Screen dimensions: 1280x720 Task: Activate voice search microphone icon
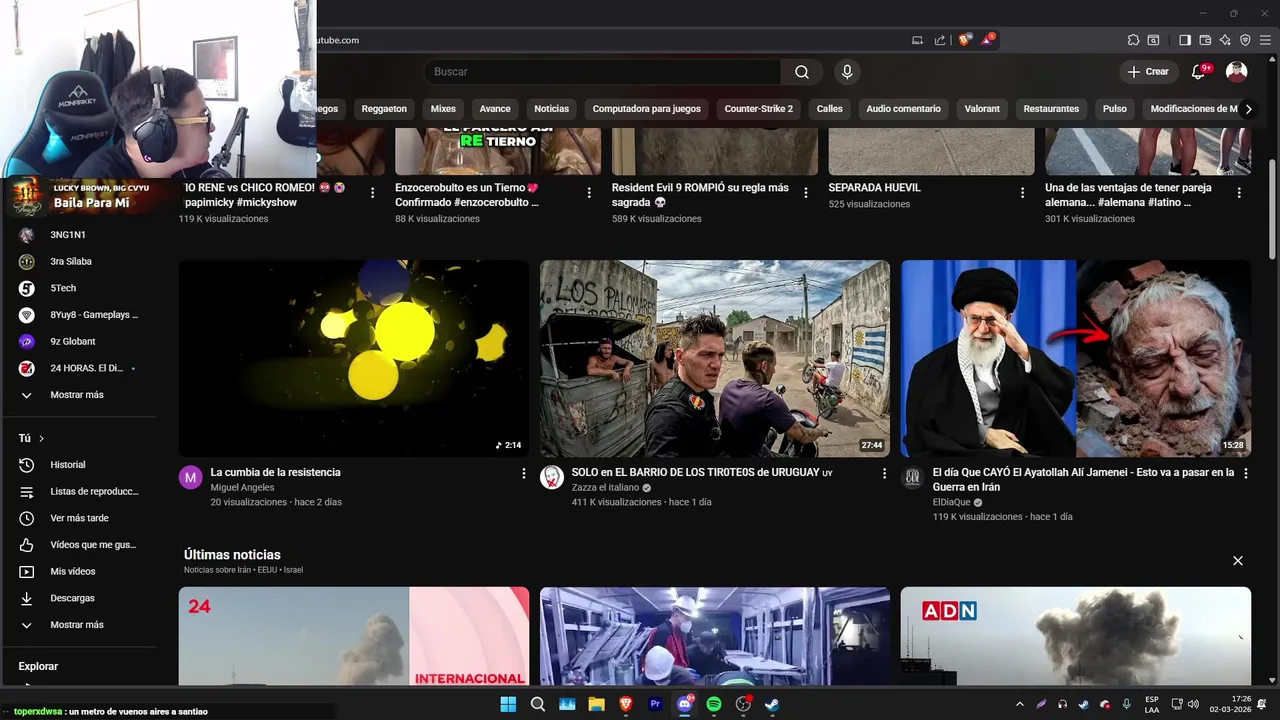847,72
